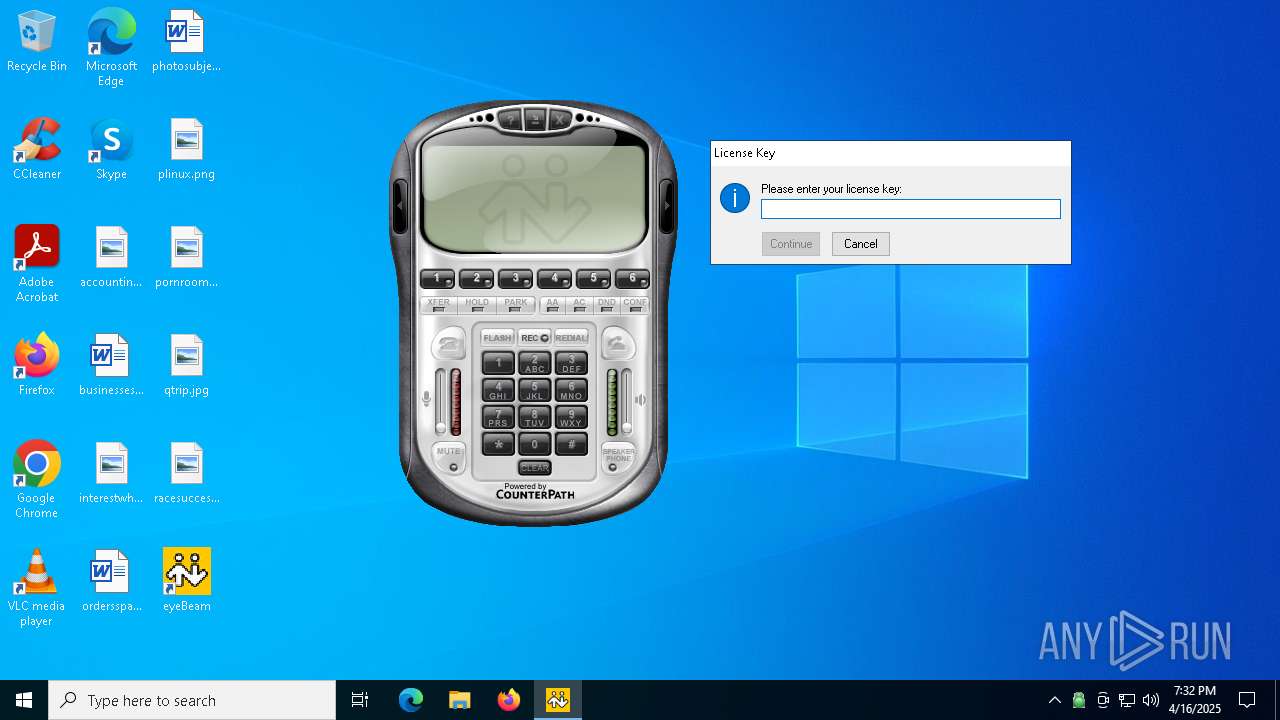Screen dimensions: 1280x720
Task: Select the Google Chrome desktop icon
Action: [37, 480]
